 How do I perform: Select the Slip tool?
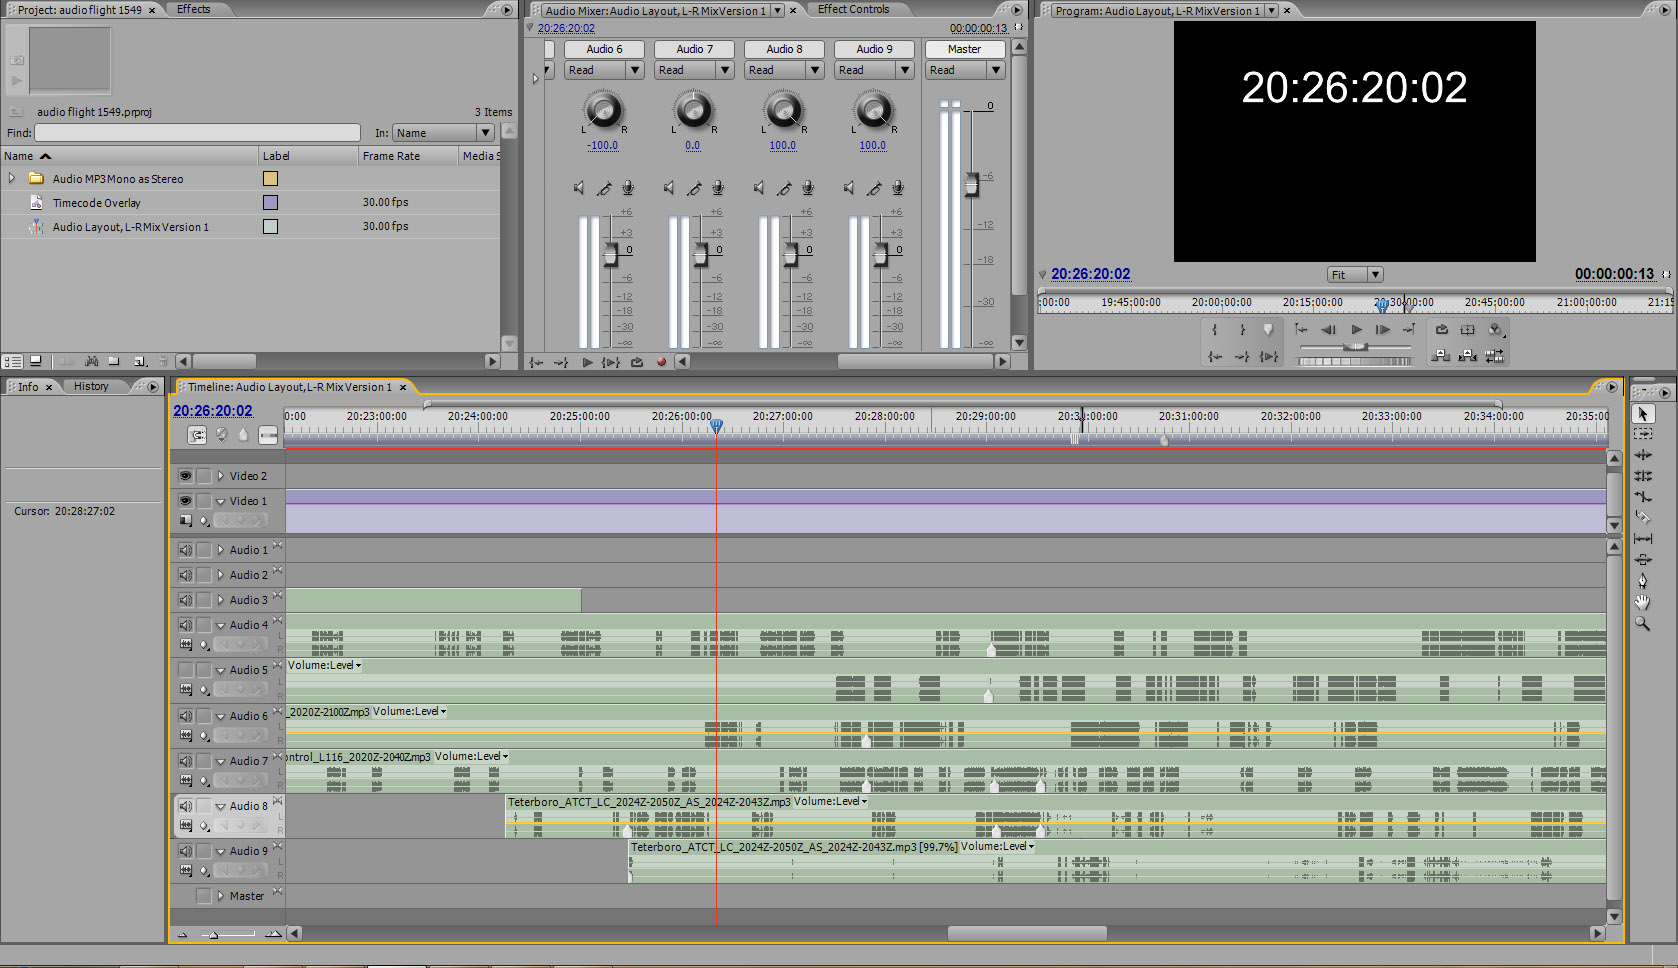(1642, 539)
